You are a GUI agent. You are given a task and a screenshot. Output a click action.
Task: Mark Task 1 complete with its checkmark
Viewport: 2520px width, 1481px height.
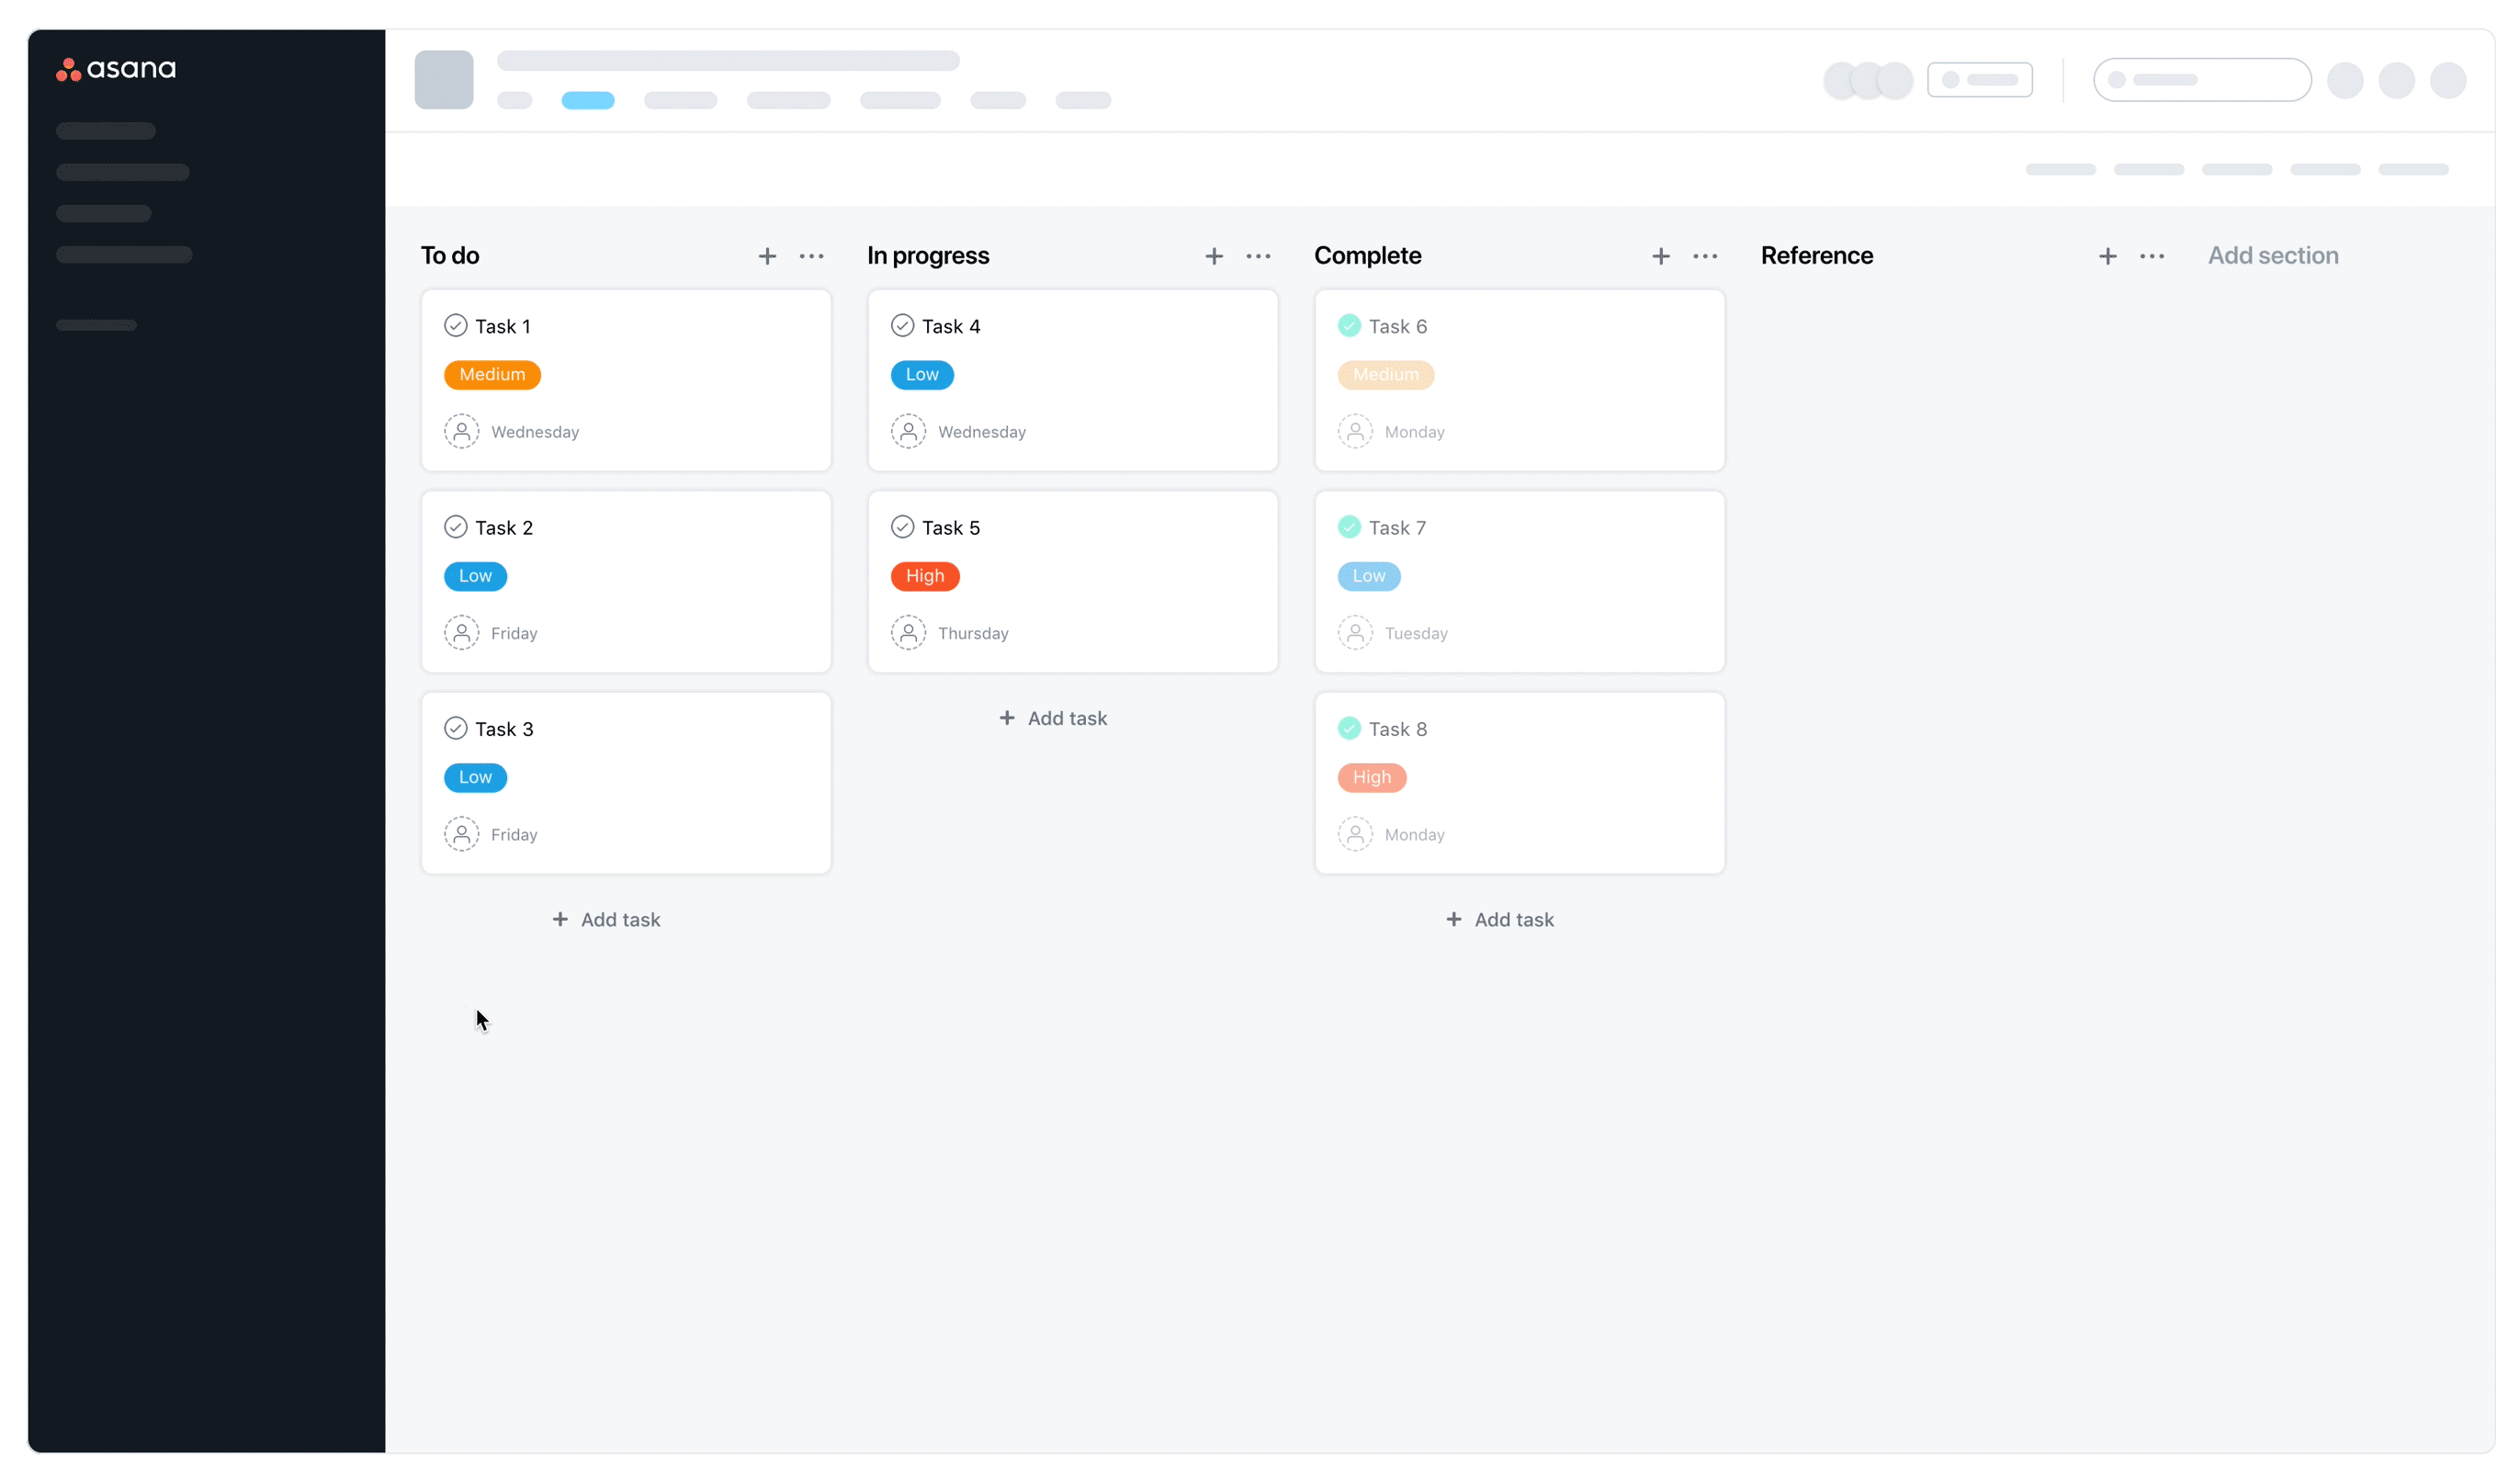(456, 326)
